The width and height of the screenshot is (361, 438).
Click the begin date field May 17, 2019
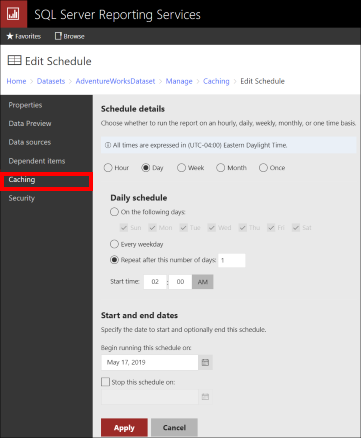click(x=150, y=362)
